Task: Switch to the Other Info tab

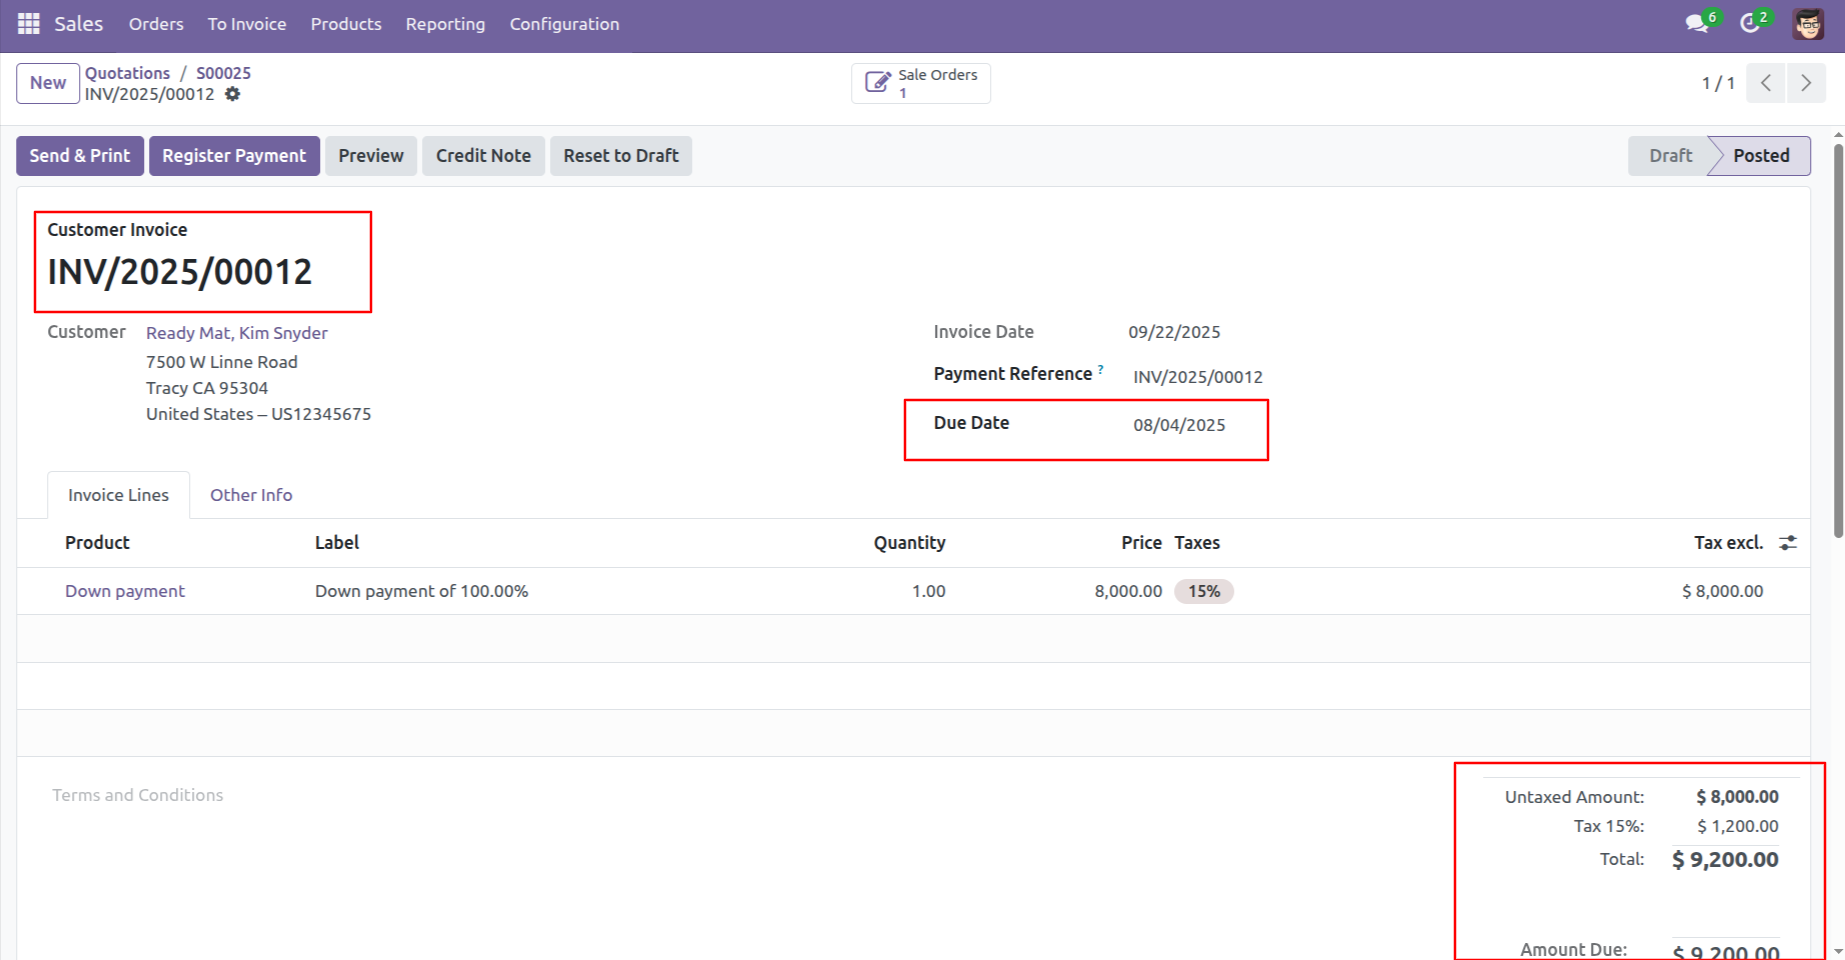Action: [251, 495]
